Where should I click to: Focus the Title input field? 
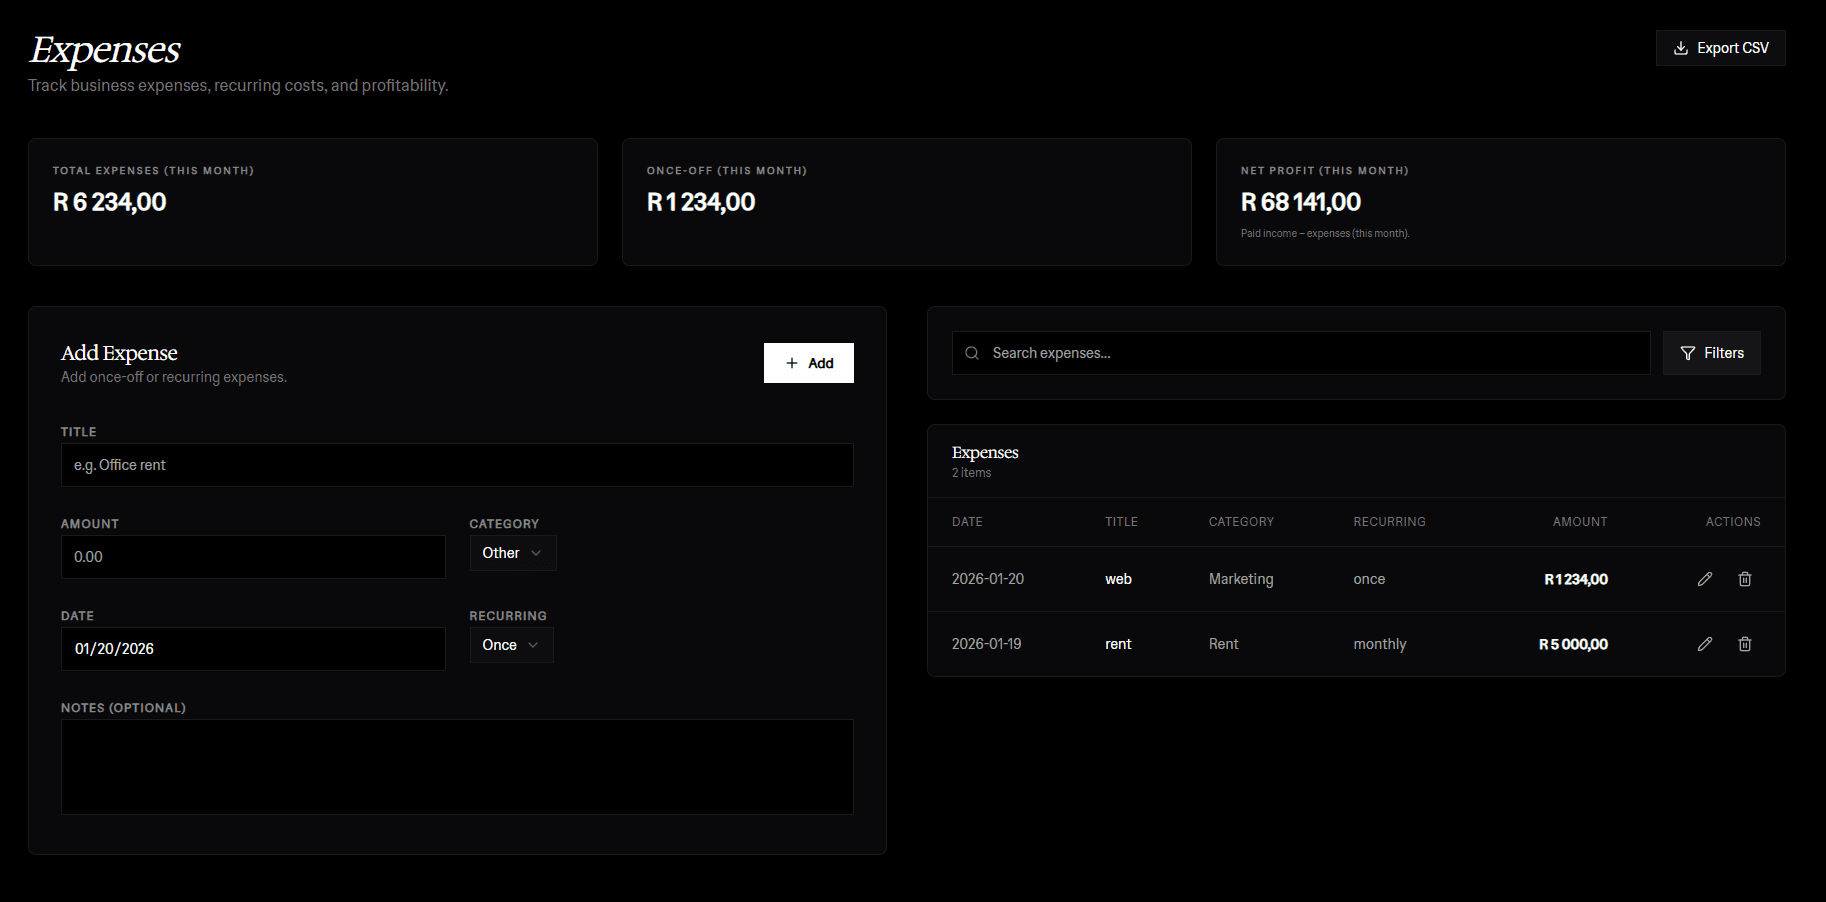[x=457, y=465]
